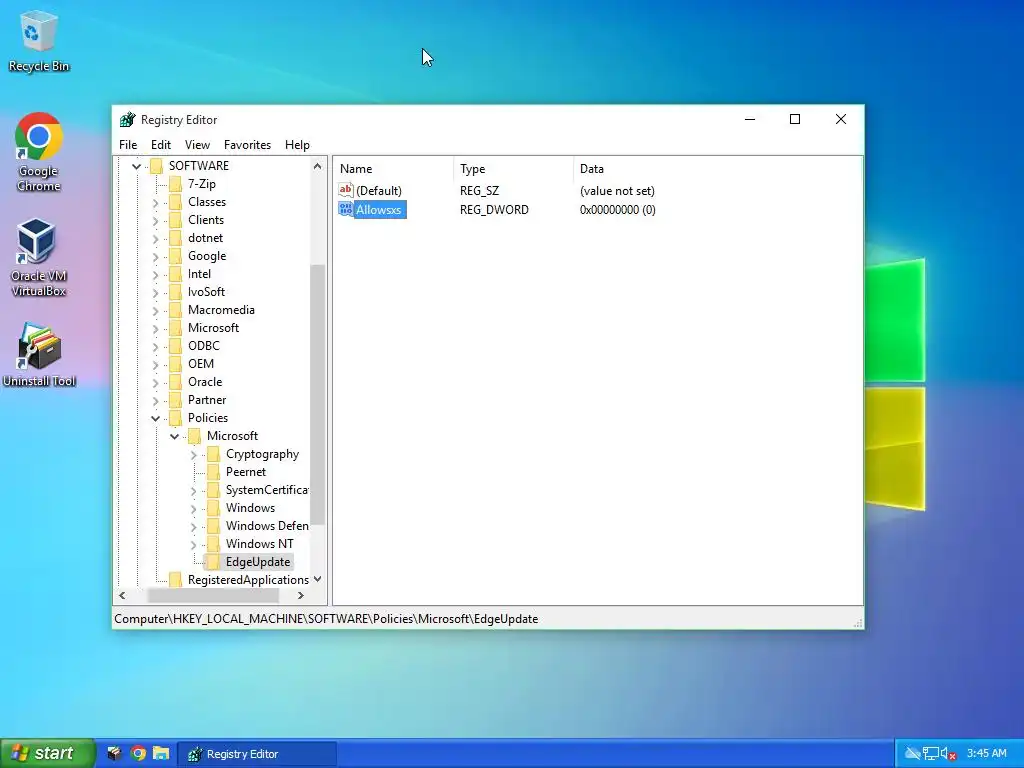Select the (Default) string value icon

click(x=345, y=190)
